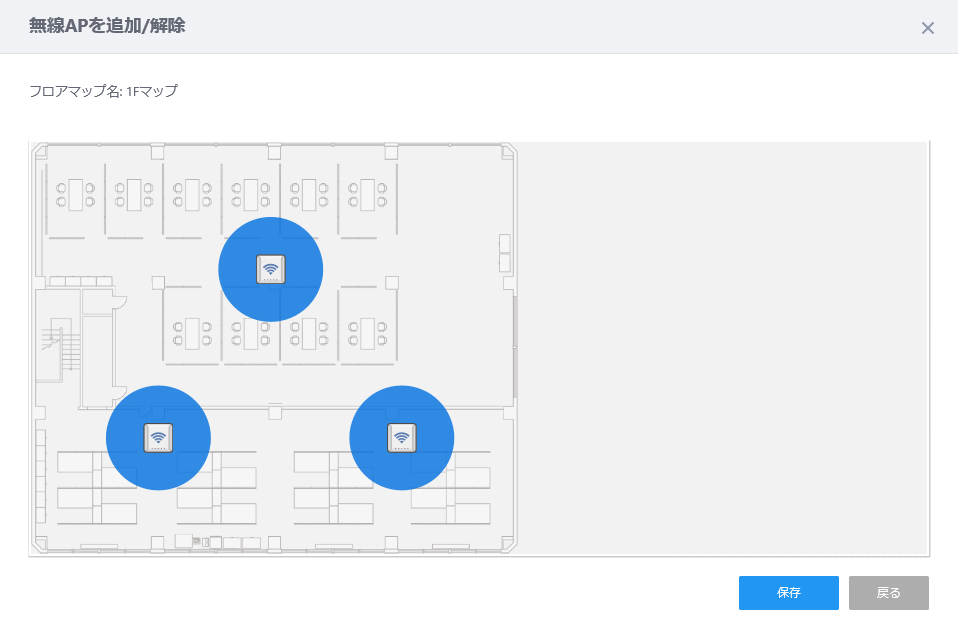Click the second meeting table in the top row

(x=134, y=195)
